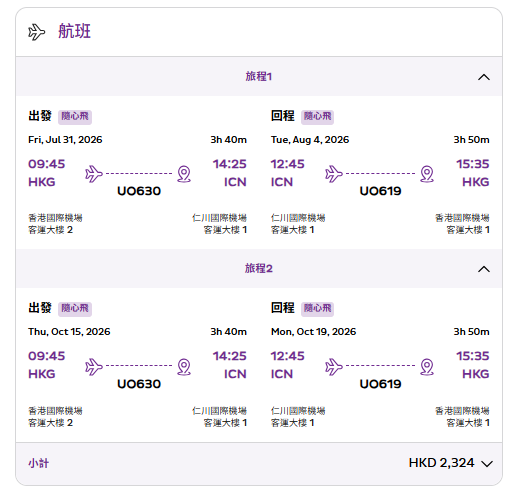This screenshot has height=494, width=507.
Task: Click the plane icon on Oct 15 UO630 flight
Action: point(94,366)
